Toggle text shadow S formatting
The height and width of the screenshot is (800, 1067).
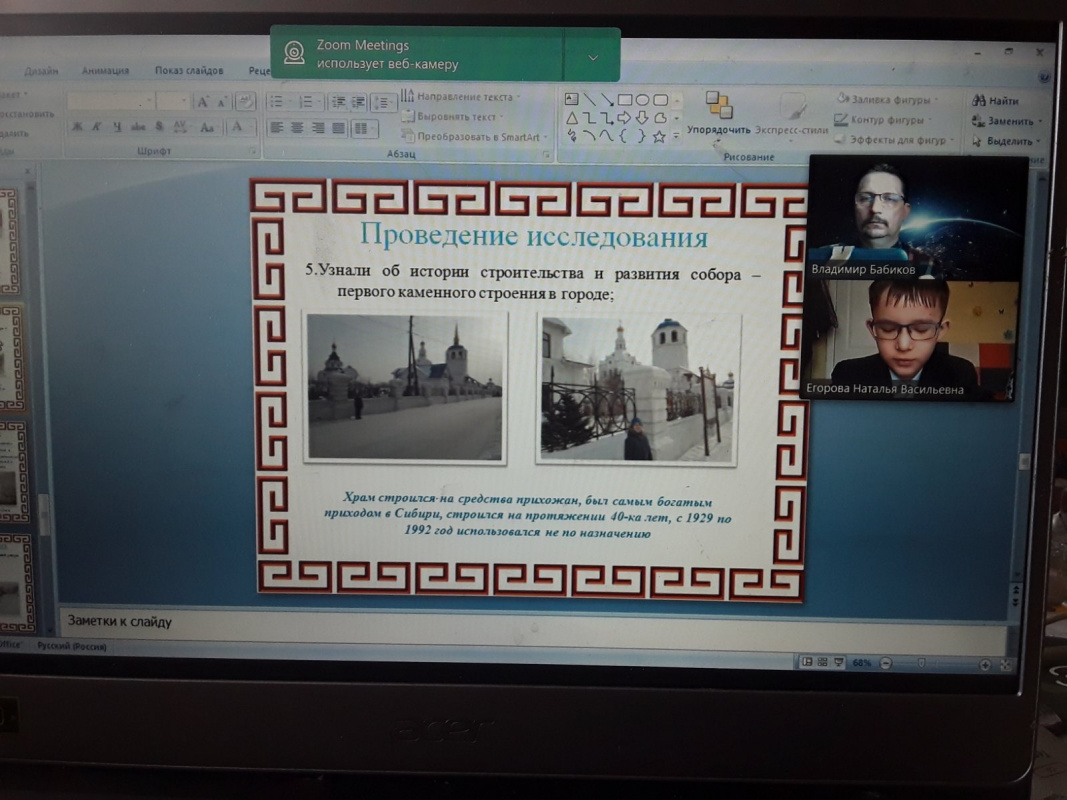[159, 127]
